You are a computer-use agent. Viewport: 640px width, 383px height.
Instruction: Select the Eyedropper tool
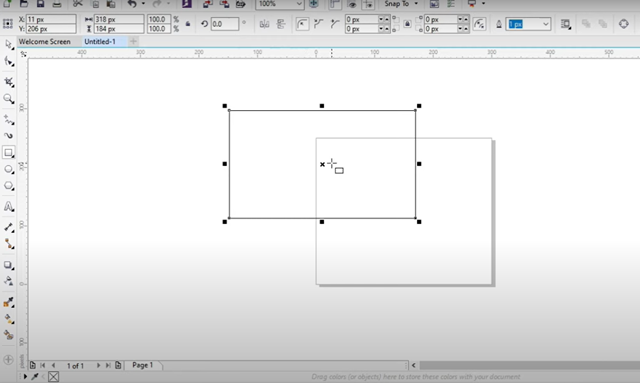pyautogui.click(x=9, y=302)
